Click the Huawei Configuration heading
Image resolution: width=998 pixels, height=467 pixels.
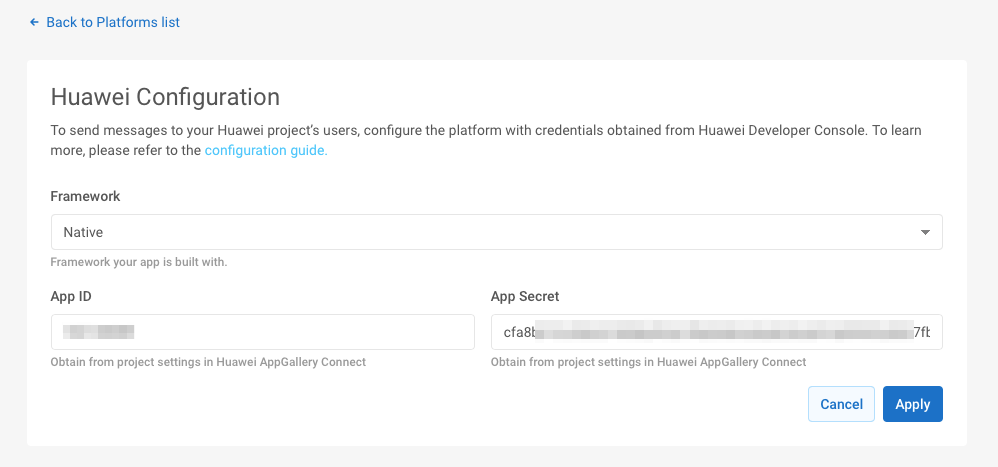tap(165, 97)
